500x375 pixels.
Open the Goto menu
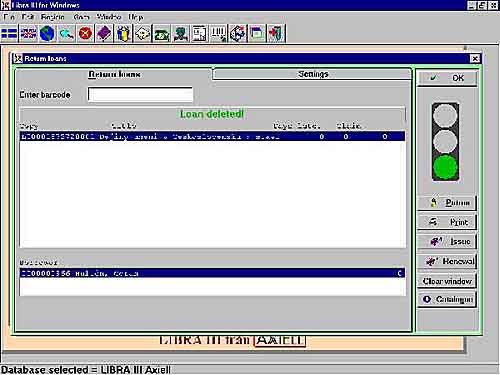tap(81, 17)
